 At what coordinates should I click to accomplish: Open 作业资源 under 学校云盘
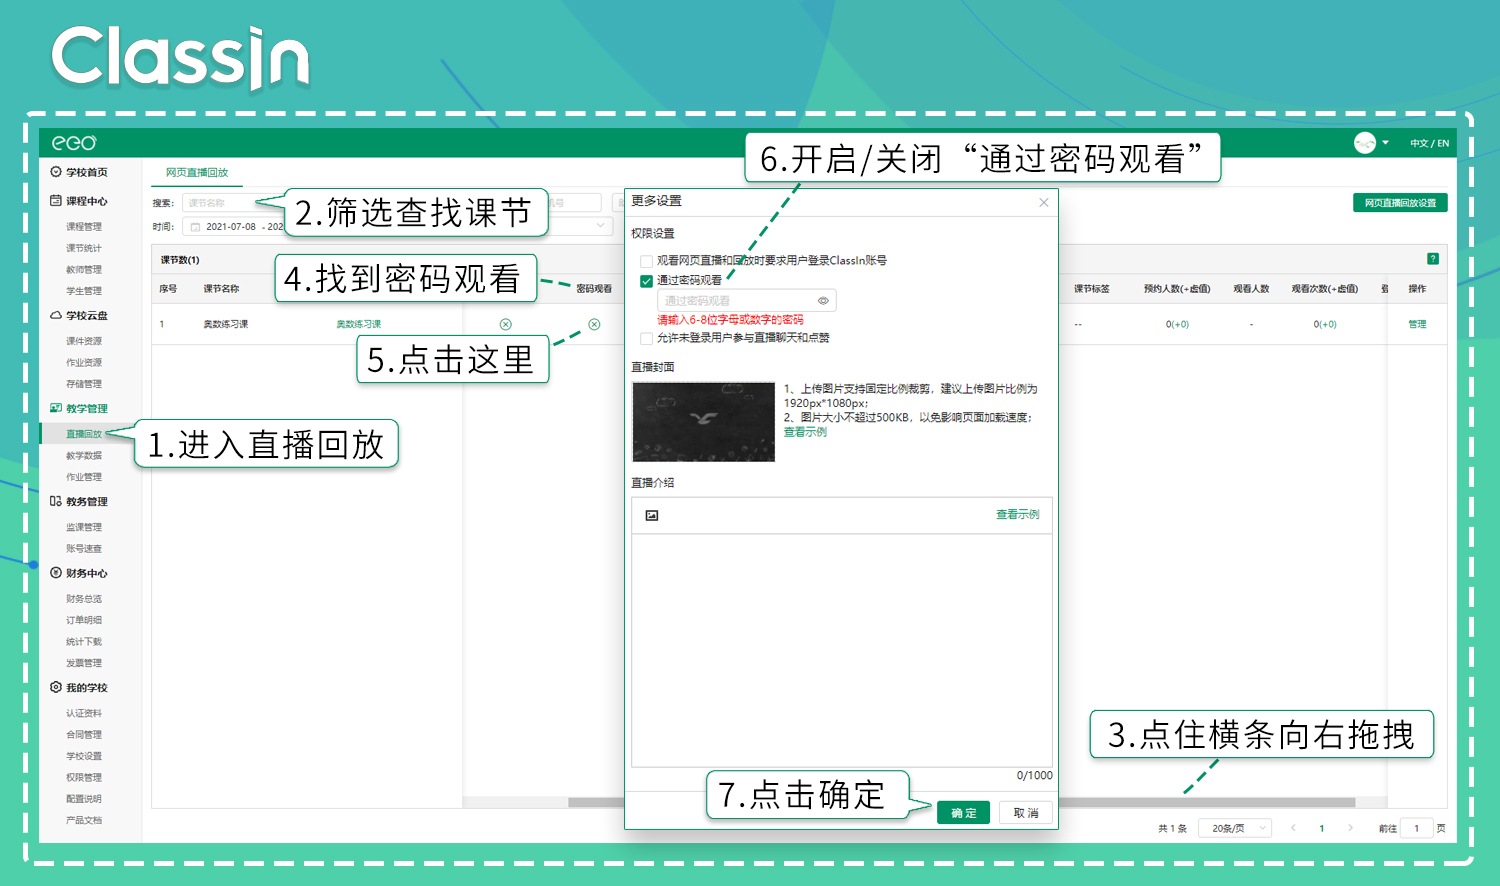tap(84, 363)
